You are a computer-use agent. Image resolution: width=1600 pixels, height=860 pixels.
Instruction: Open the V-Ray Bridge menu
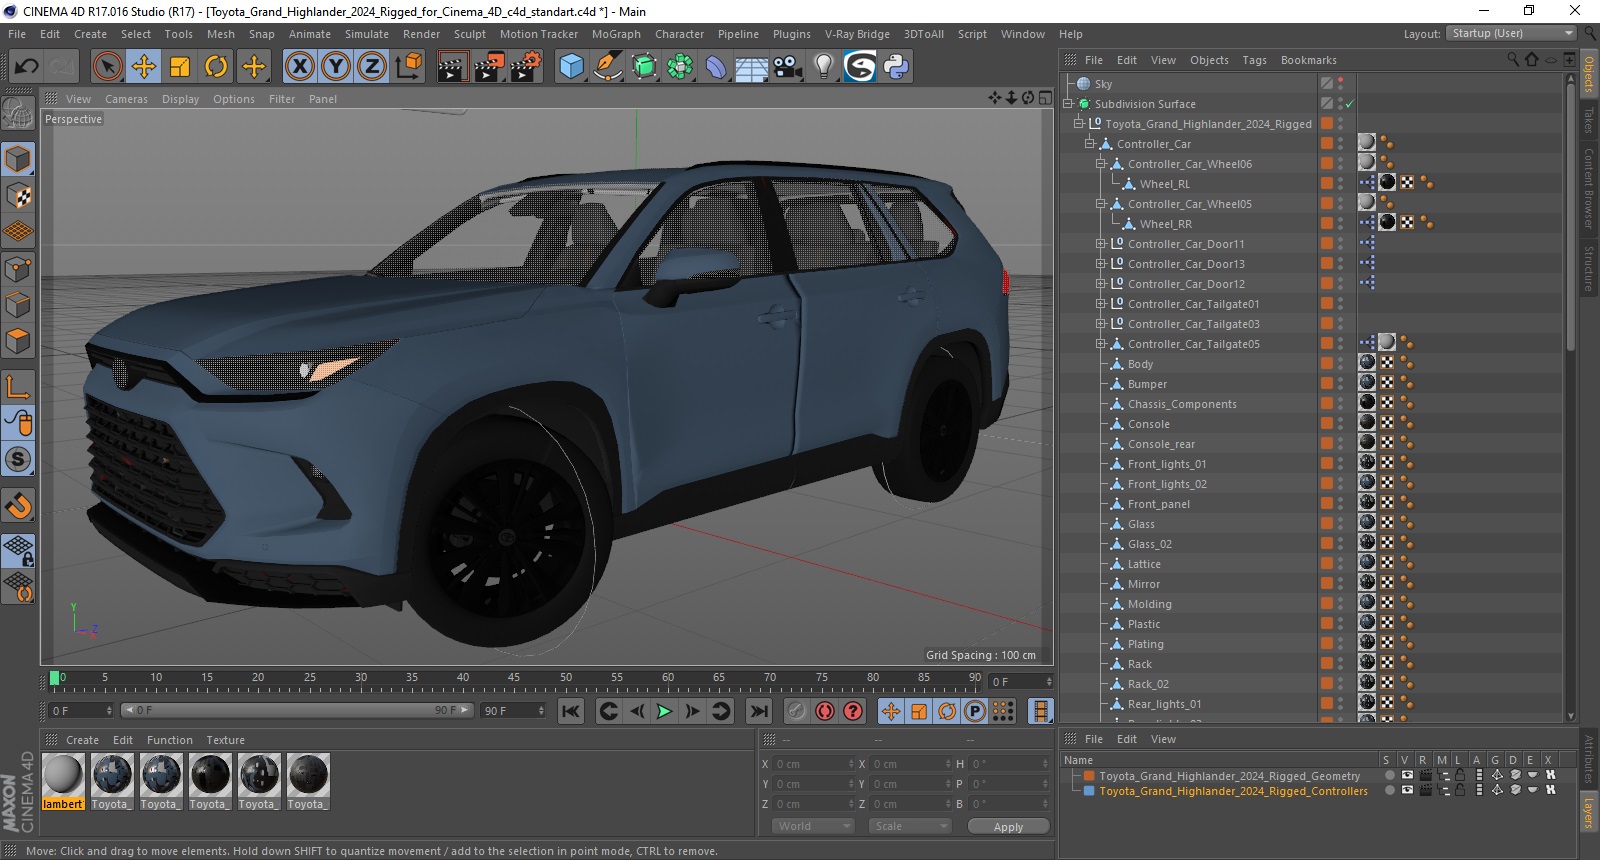[857, 34]
